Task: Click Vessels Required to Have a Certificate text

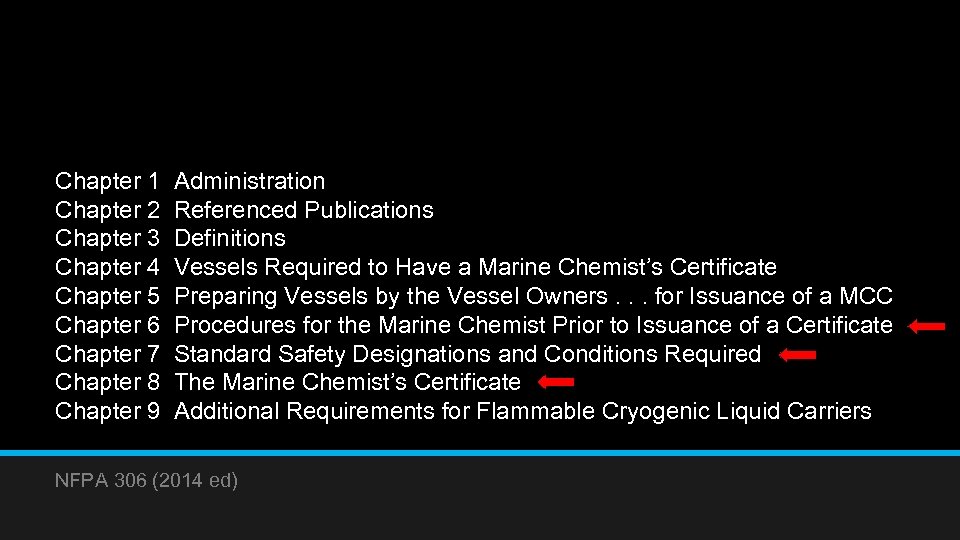Action: point(475,267)
